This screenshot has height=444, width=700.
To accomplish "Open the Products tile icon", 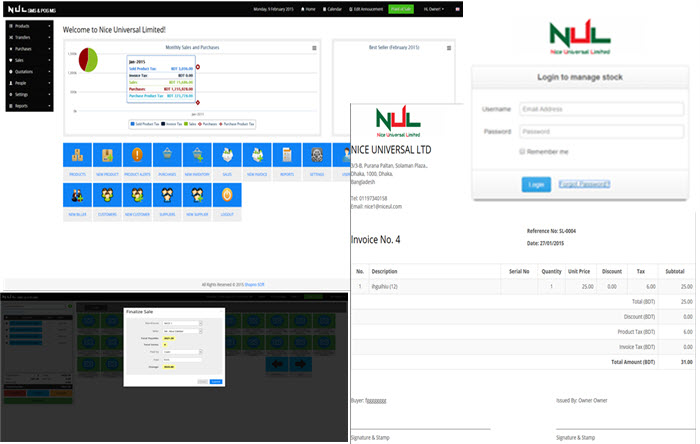I will click(77, 156).
